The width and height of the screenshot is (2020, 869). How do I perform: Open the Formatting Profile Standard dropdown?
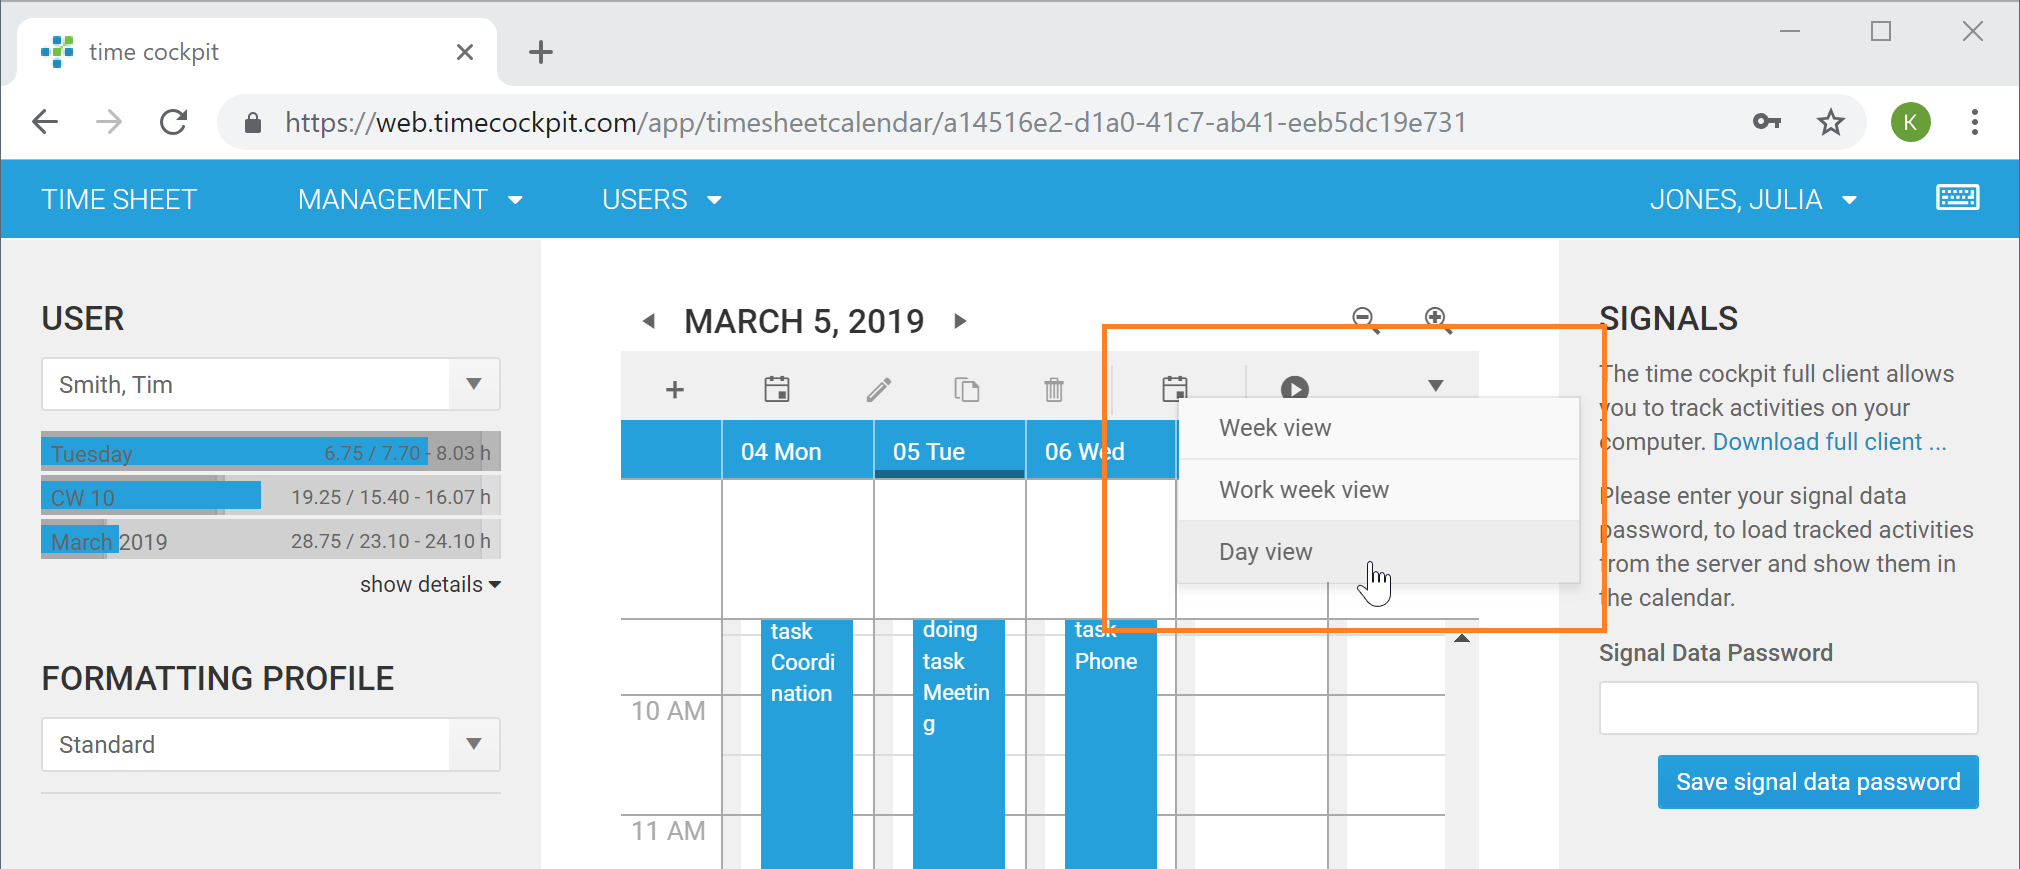tap(271, 745)
